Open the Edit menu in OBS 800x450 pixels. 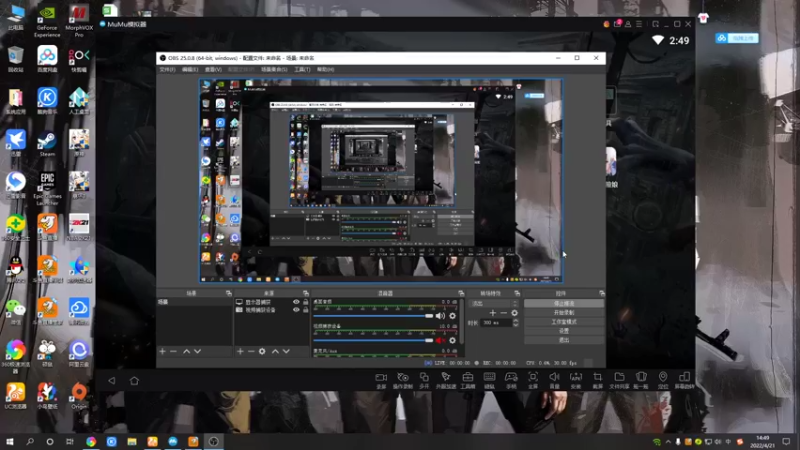[x=190, y=69]
